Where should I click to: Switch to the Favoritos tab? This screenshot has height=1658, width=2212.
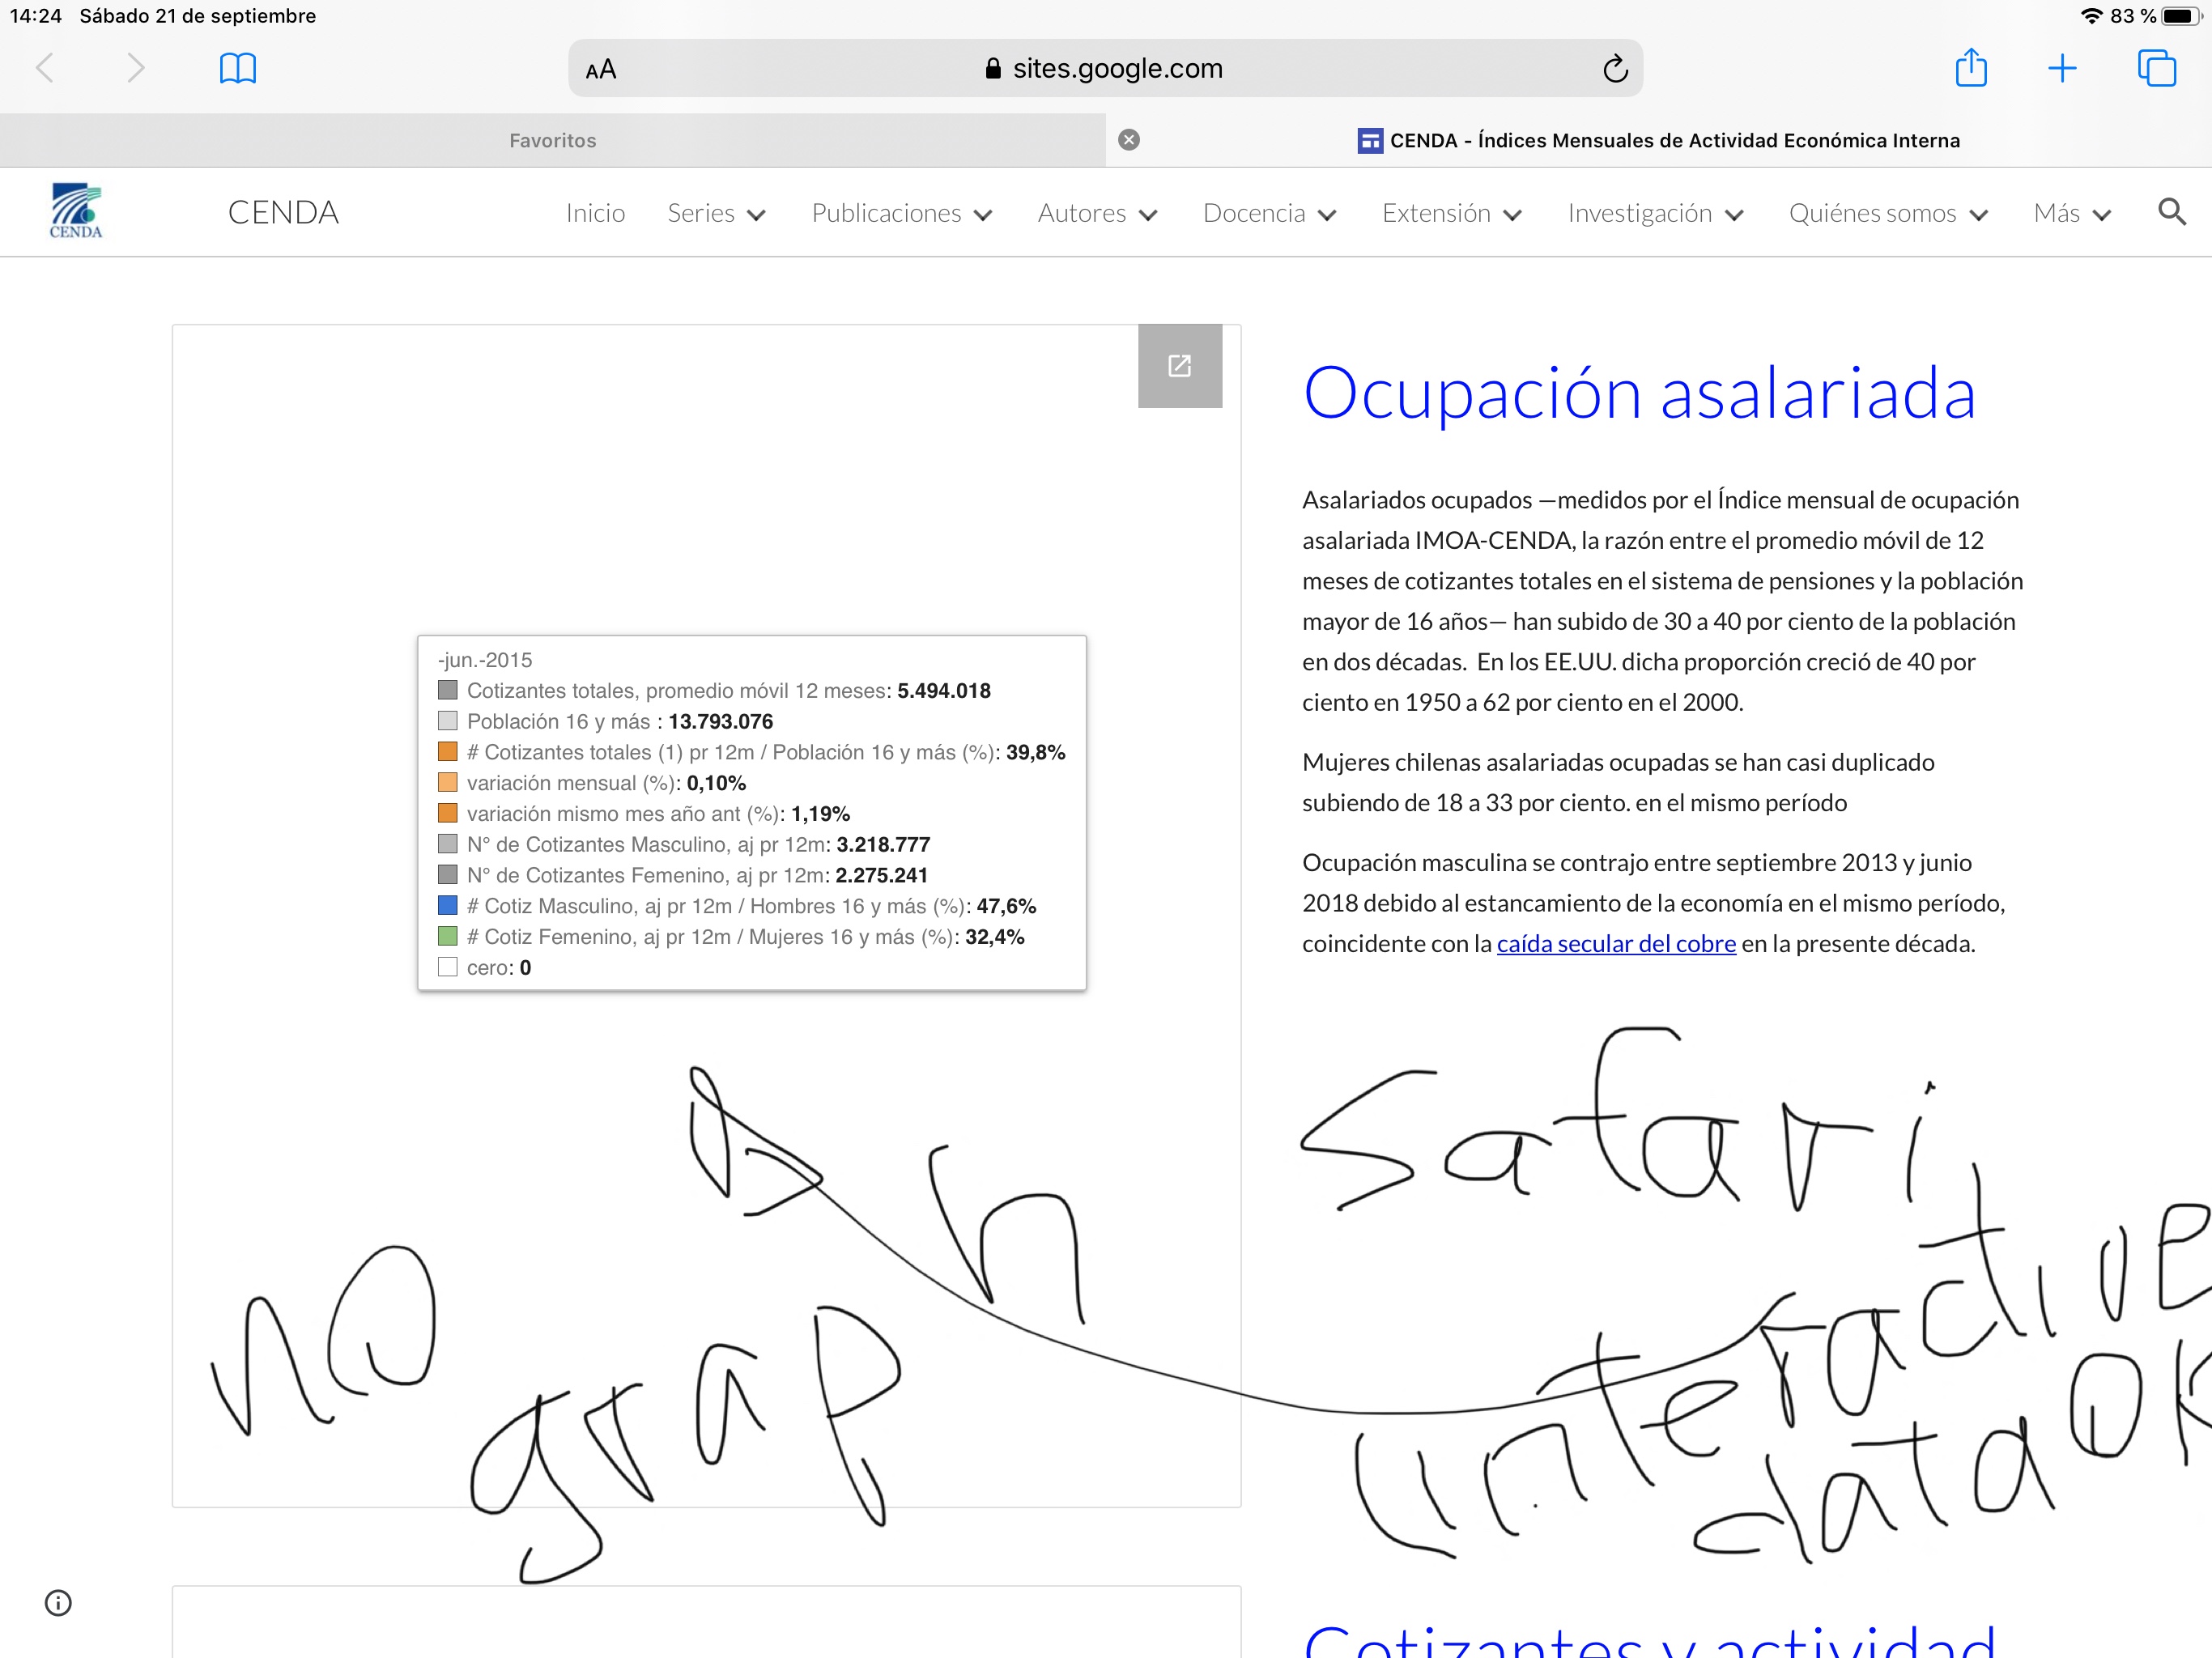point(552,140)
